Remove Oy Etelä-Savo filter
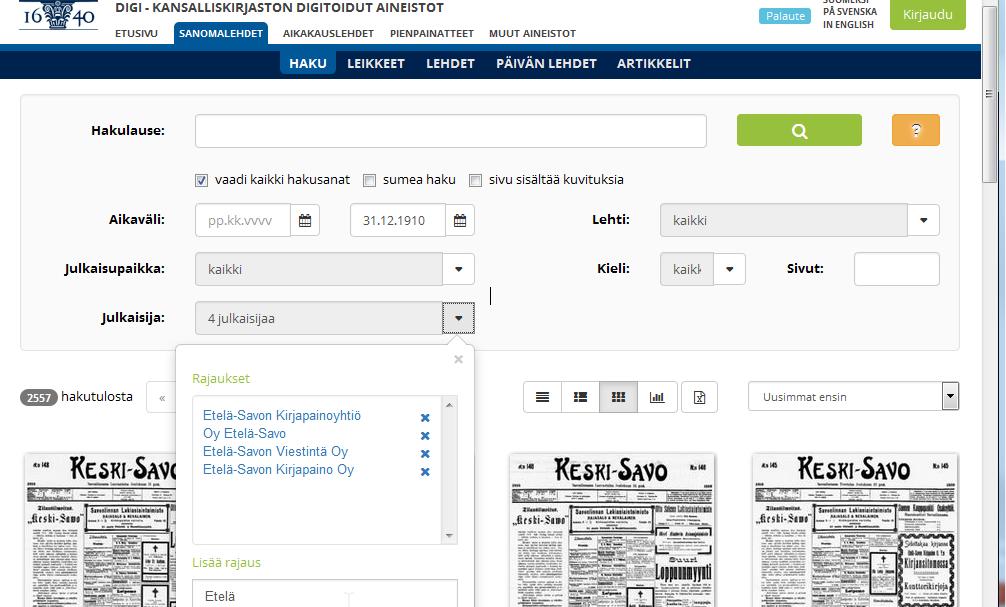This screenshot has height=607, width=1006. click(x=425, y=436)
